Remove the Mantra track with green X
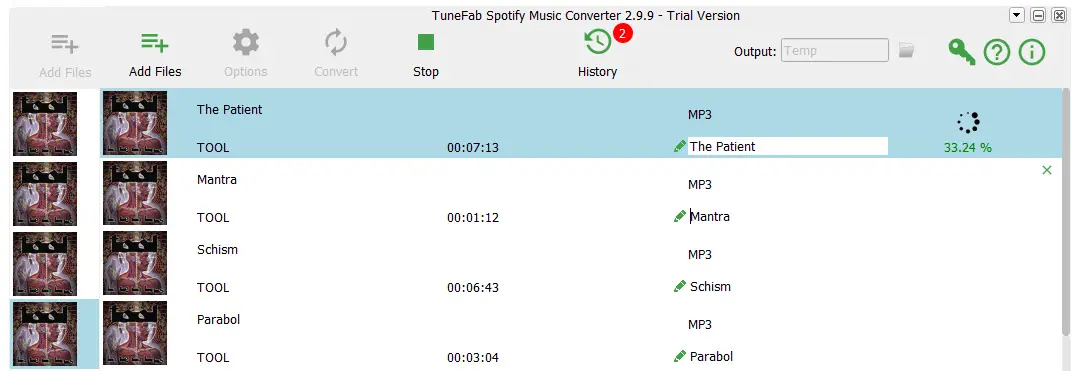Screen dimensions: 1075x371 [1047, 170]
